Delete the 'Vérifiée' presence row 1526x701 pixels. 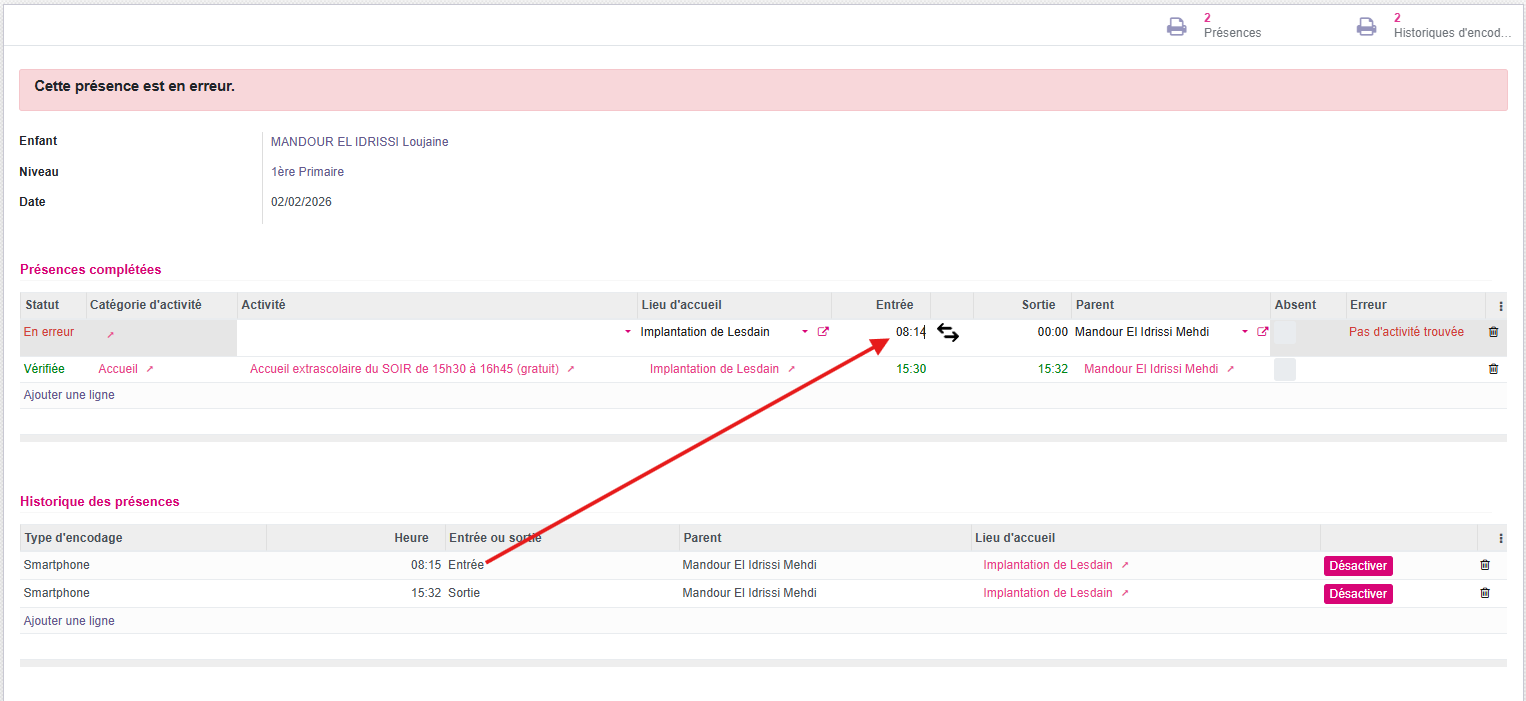point(1493,369)
